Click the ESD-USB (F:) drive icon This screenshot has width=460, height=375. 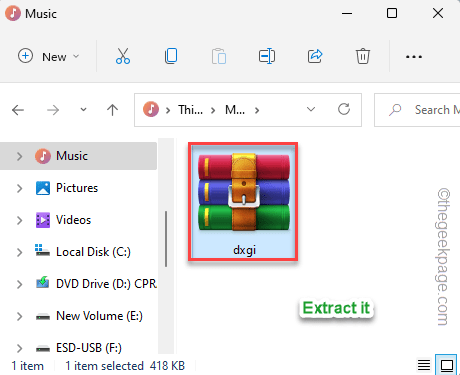point(43,349)
